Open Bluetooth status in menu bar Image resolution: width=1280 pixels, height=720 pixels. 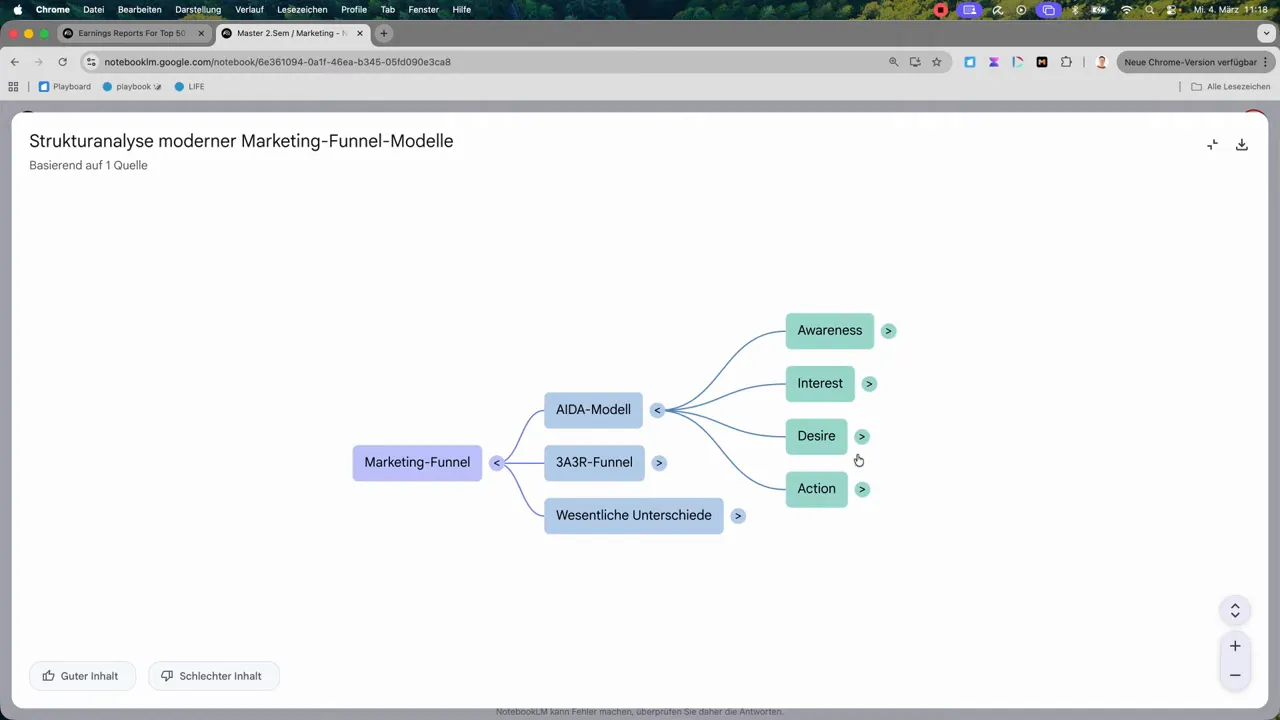pos(1076,10)
